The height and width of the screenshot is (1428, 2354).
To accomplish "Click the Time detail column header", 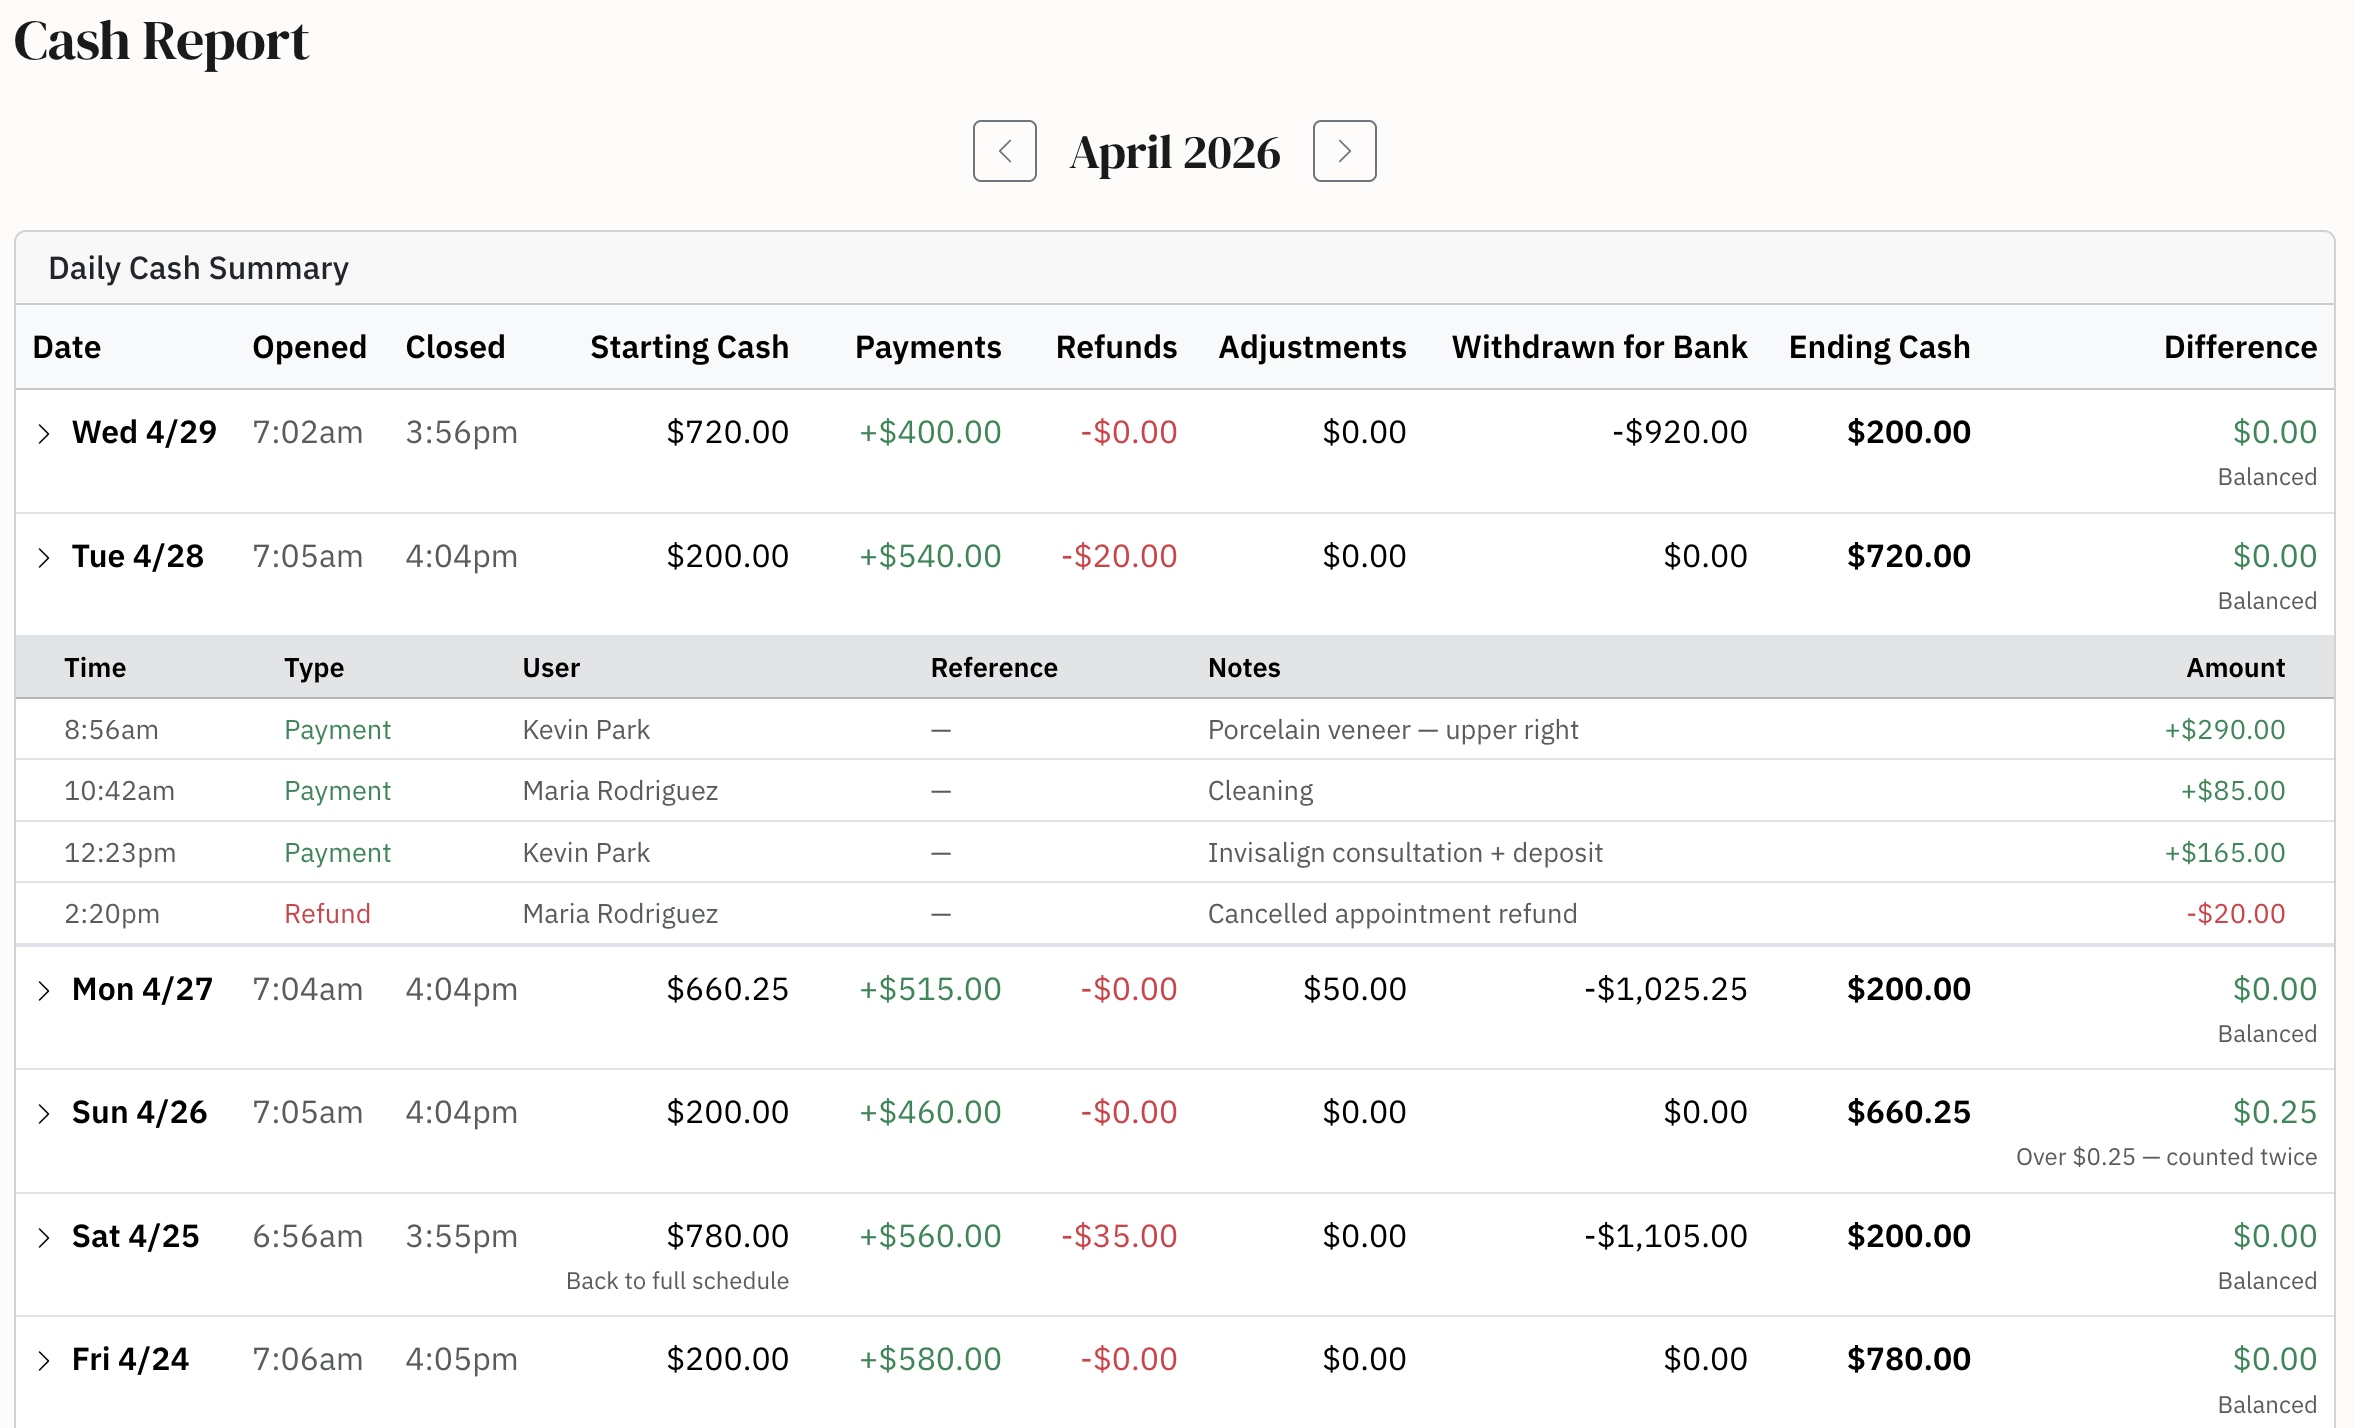I will point(95,668).
